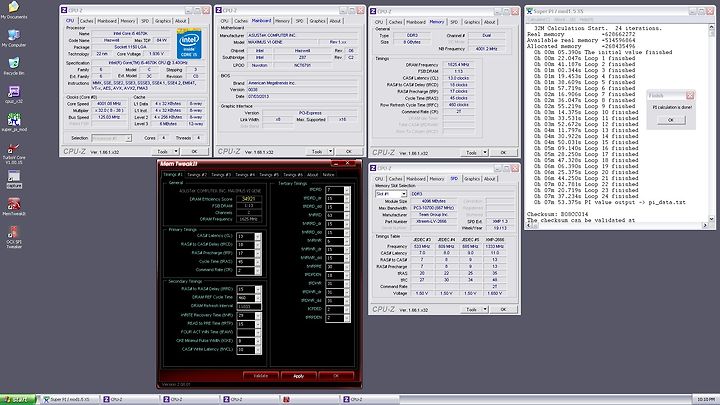
Task: Open the My Documents desktop icon
Action: 14,10
